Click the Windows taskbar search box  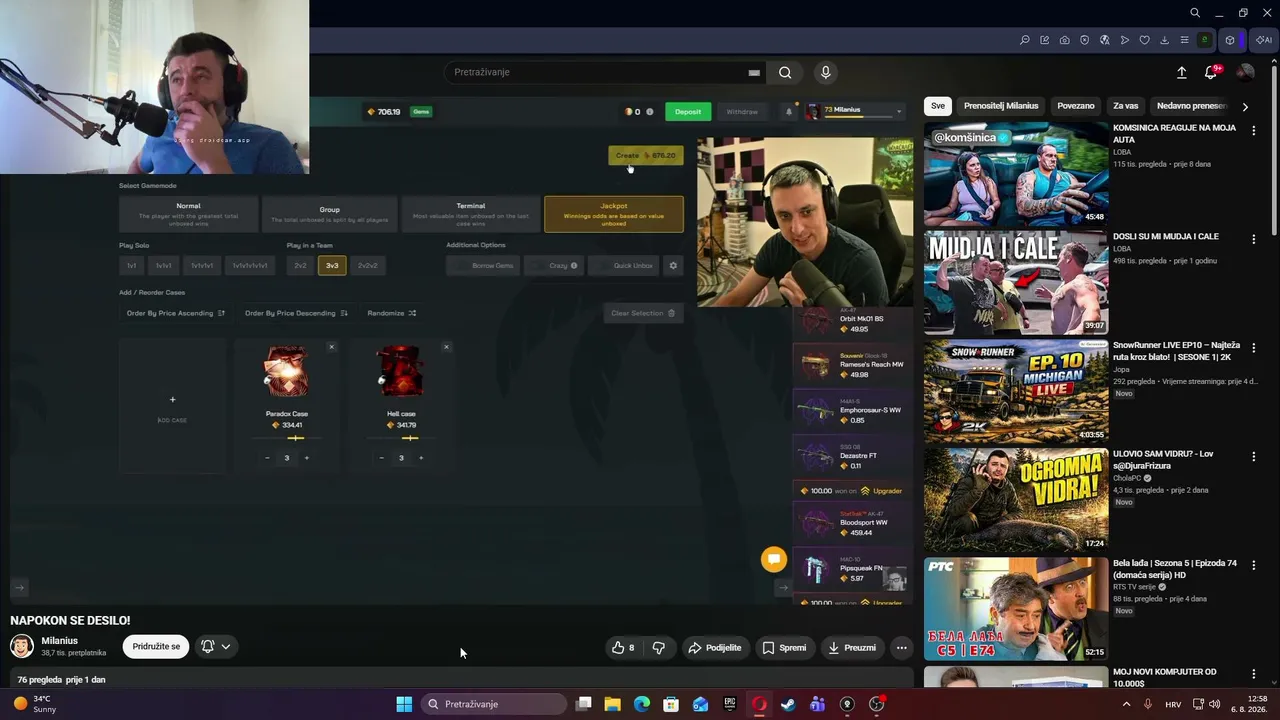coord(493,704)
